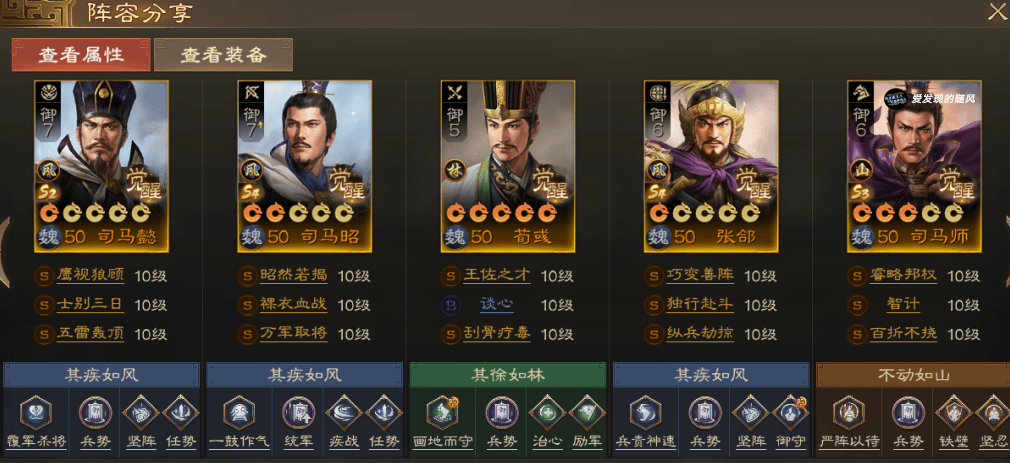Select the 治心 skill icon
The width and height of the screenshot is (1010, 463).
546,412
